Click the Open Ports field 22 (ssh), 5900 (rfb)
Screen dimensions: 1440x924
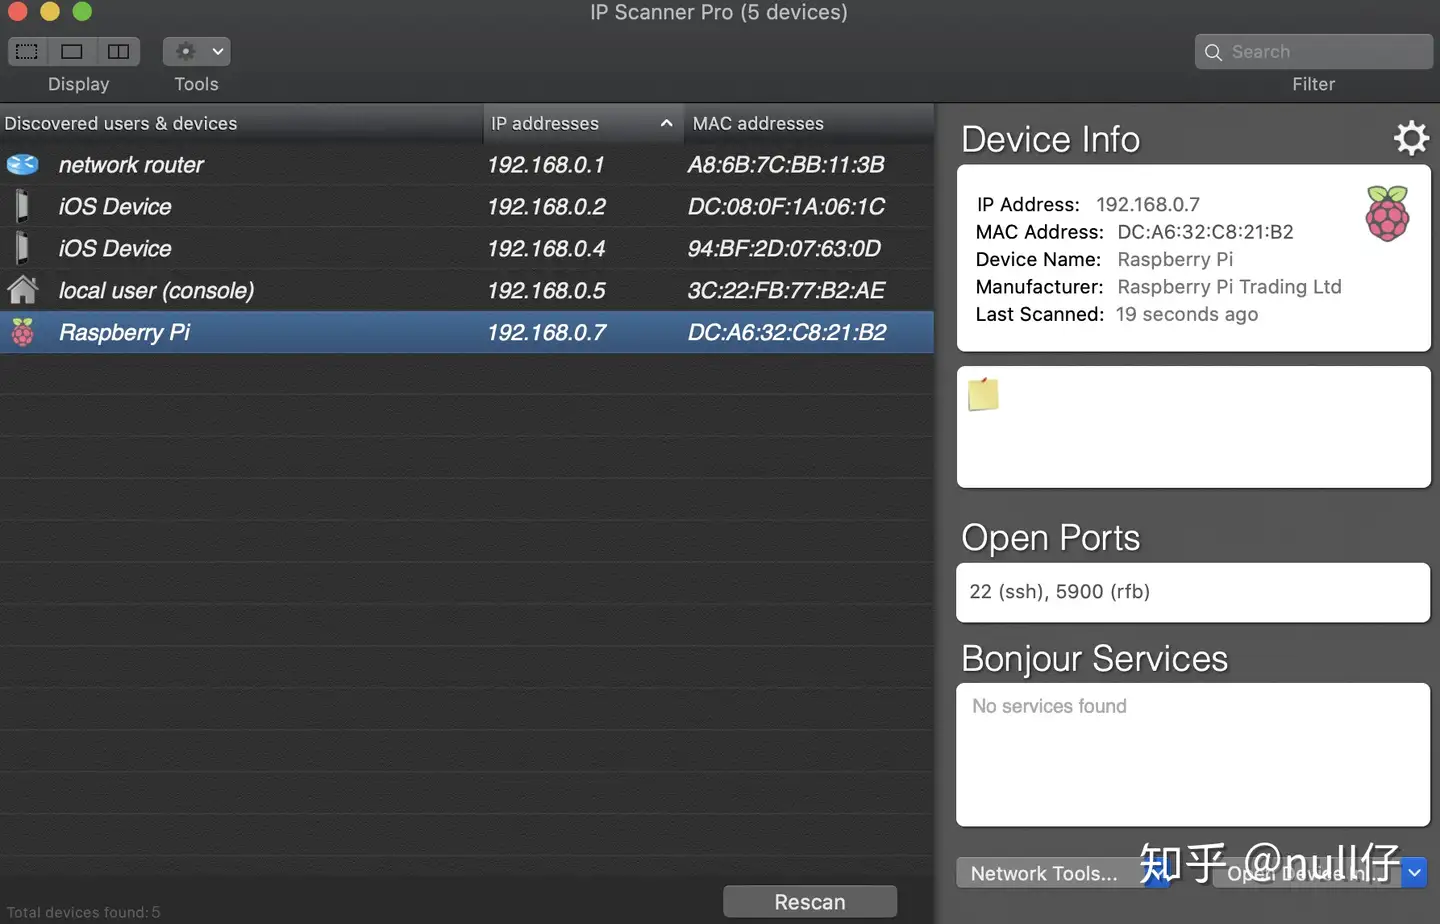[x=1193, y=592]
